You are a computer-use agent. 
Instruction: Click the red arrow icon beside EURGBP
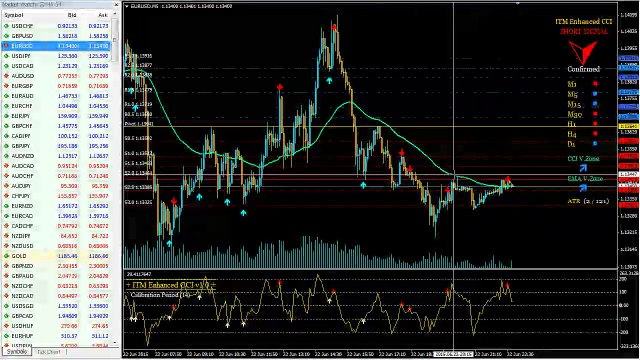[x=7, y=86]
